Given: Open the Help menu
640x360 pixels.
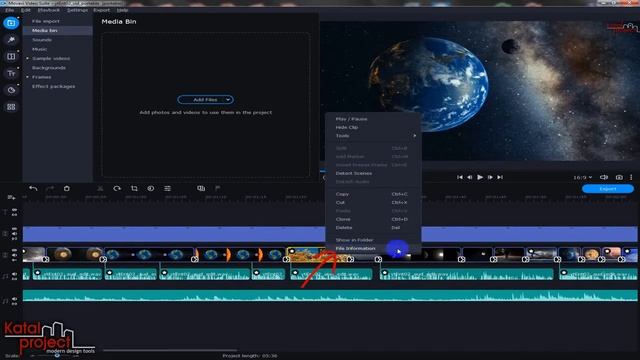Looking at the screenshot, I should [x=122, y=10].
